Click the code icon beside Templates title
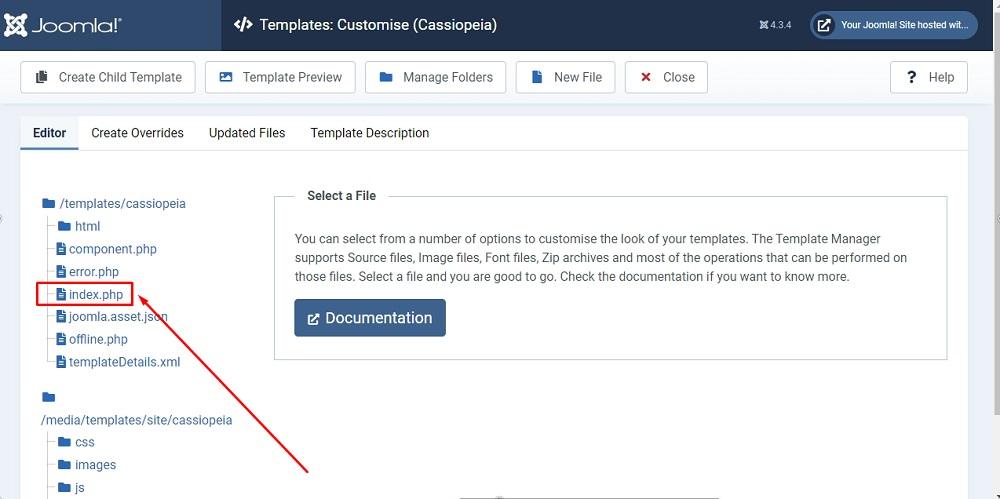This screenshot has width=1000, height=499. (243, 25)
